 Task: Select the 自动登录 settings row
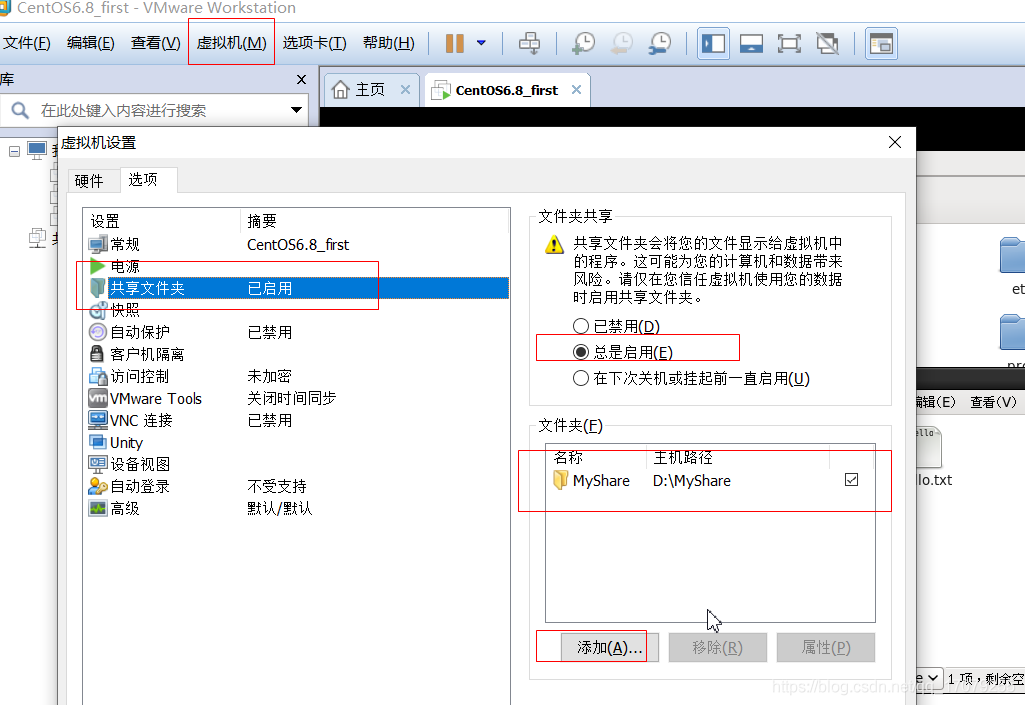coord(298,487)
